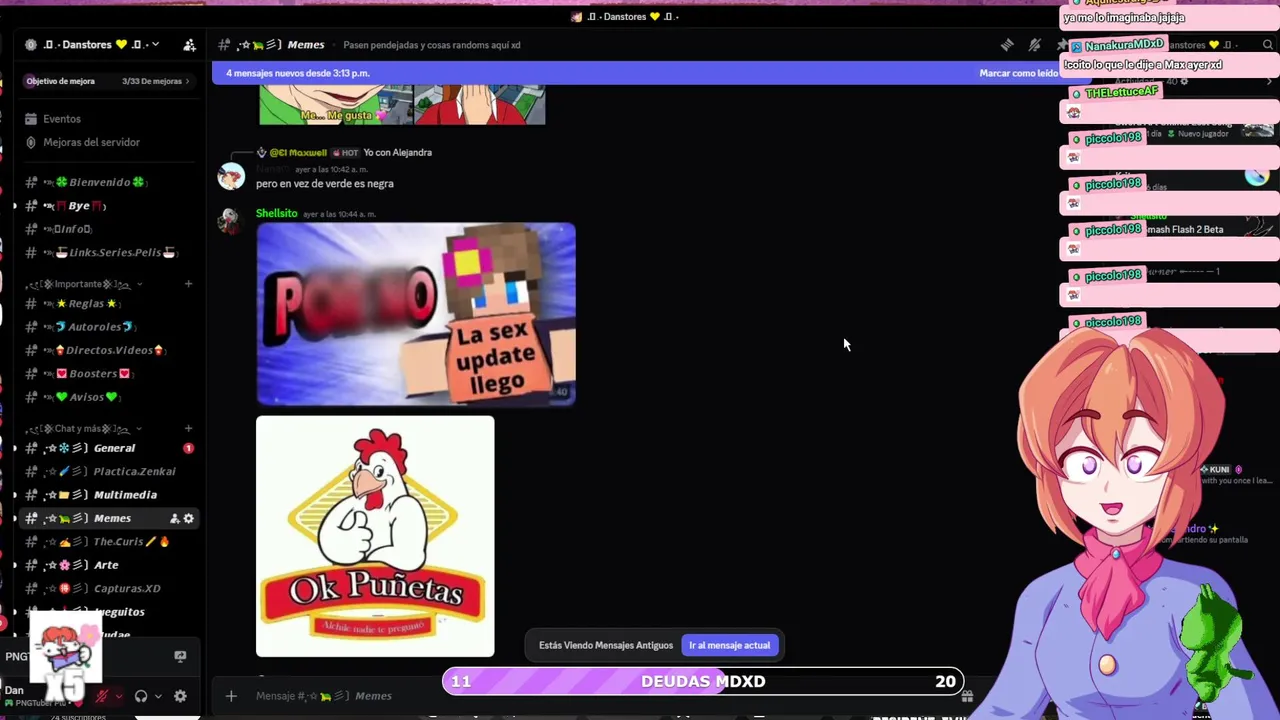The image size is (1280, 720).
Task: Toggle headphones deafen button
Action: point(141,696)
